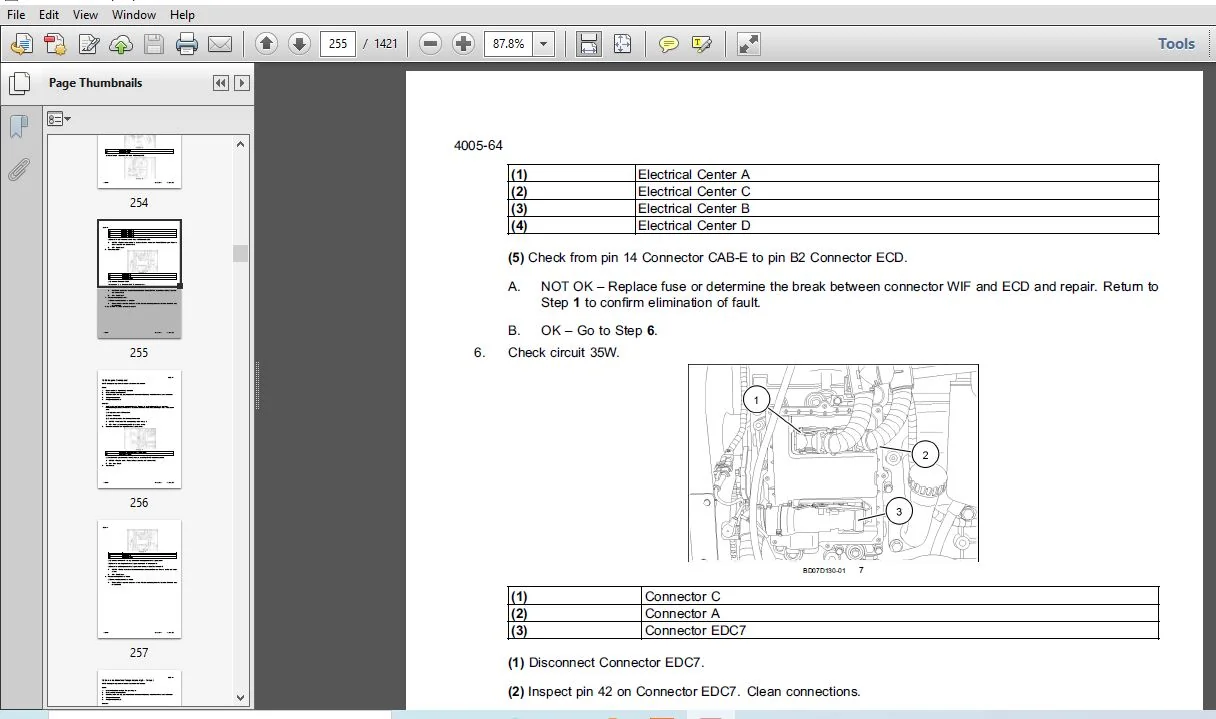Open the zoom level dropdown arrow

[544, 44]
